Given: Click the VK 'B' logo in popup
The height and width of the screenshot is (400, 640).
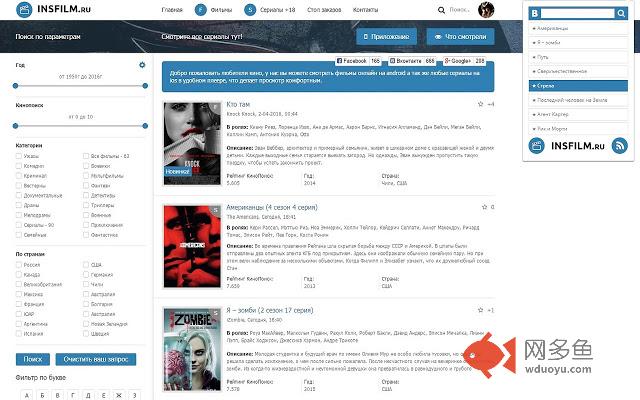Looking at the screenshot, I should coord(534,13).
